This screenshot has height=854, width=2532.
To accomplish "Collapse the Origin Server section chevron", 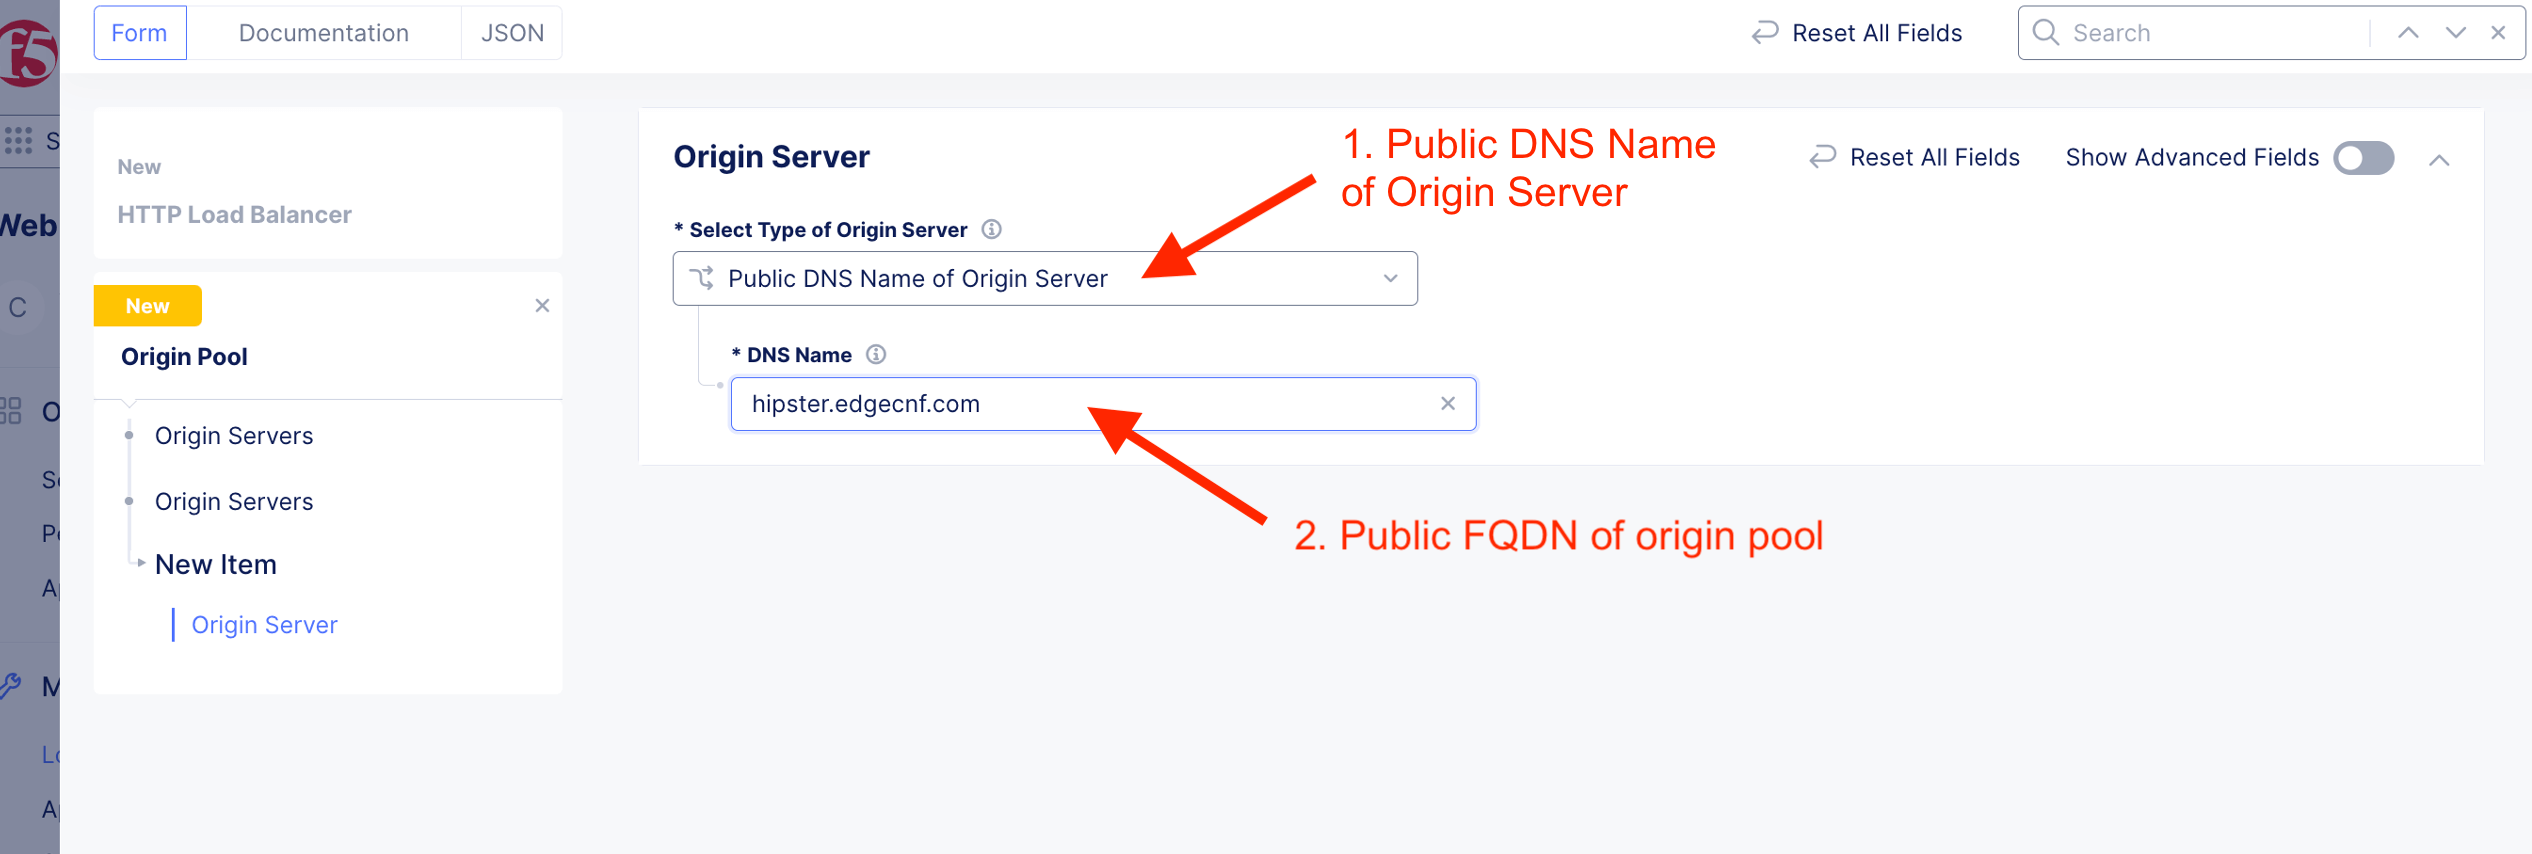I will pos(2439,160).
